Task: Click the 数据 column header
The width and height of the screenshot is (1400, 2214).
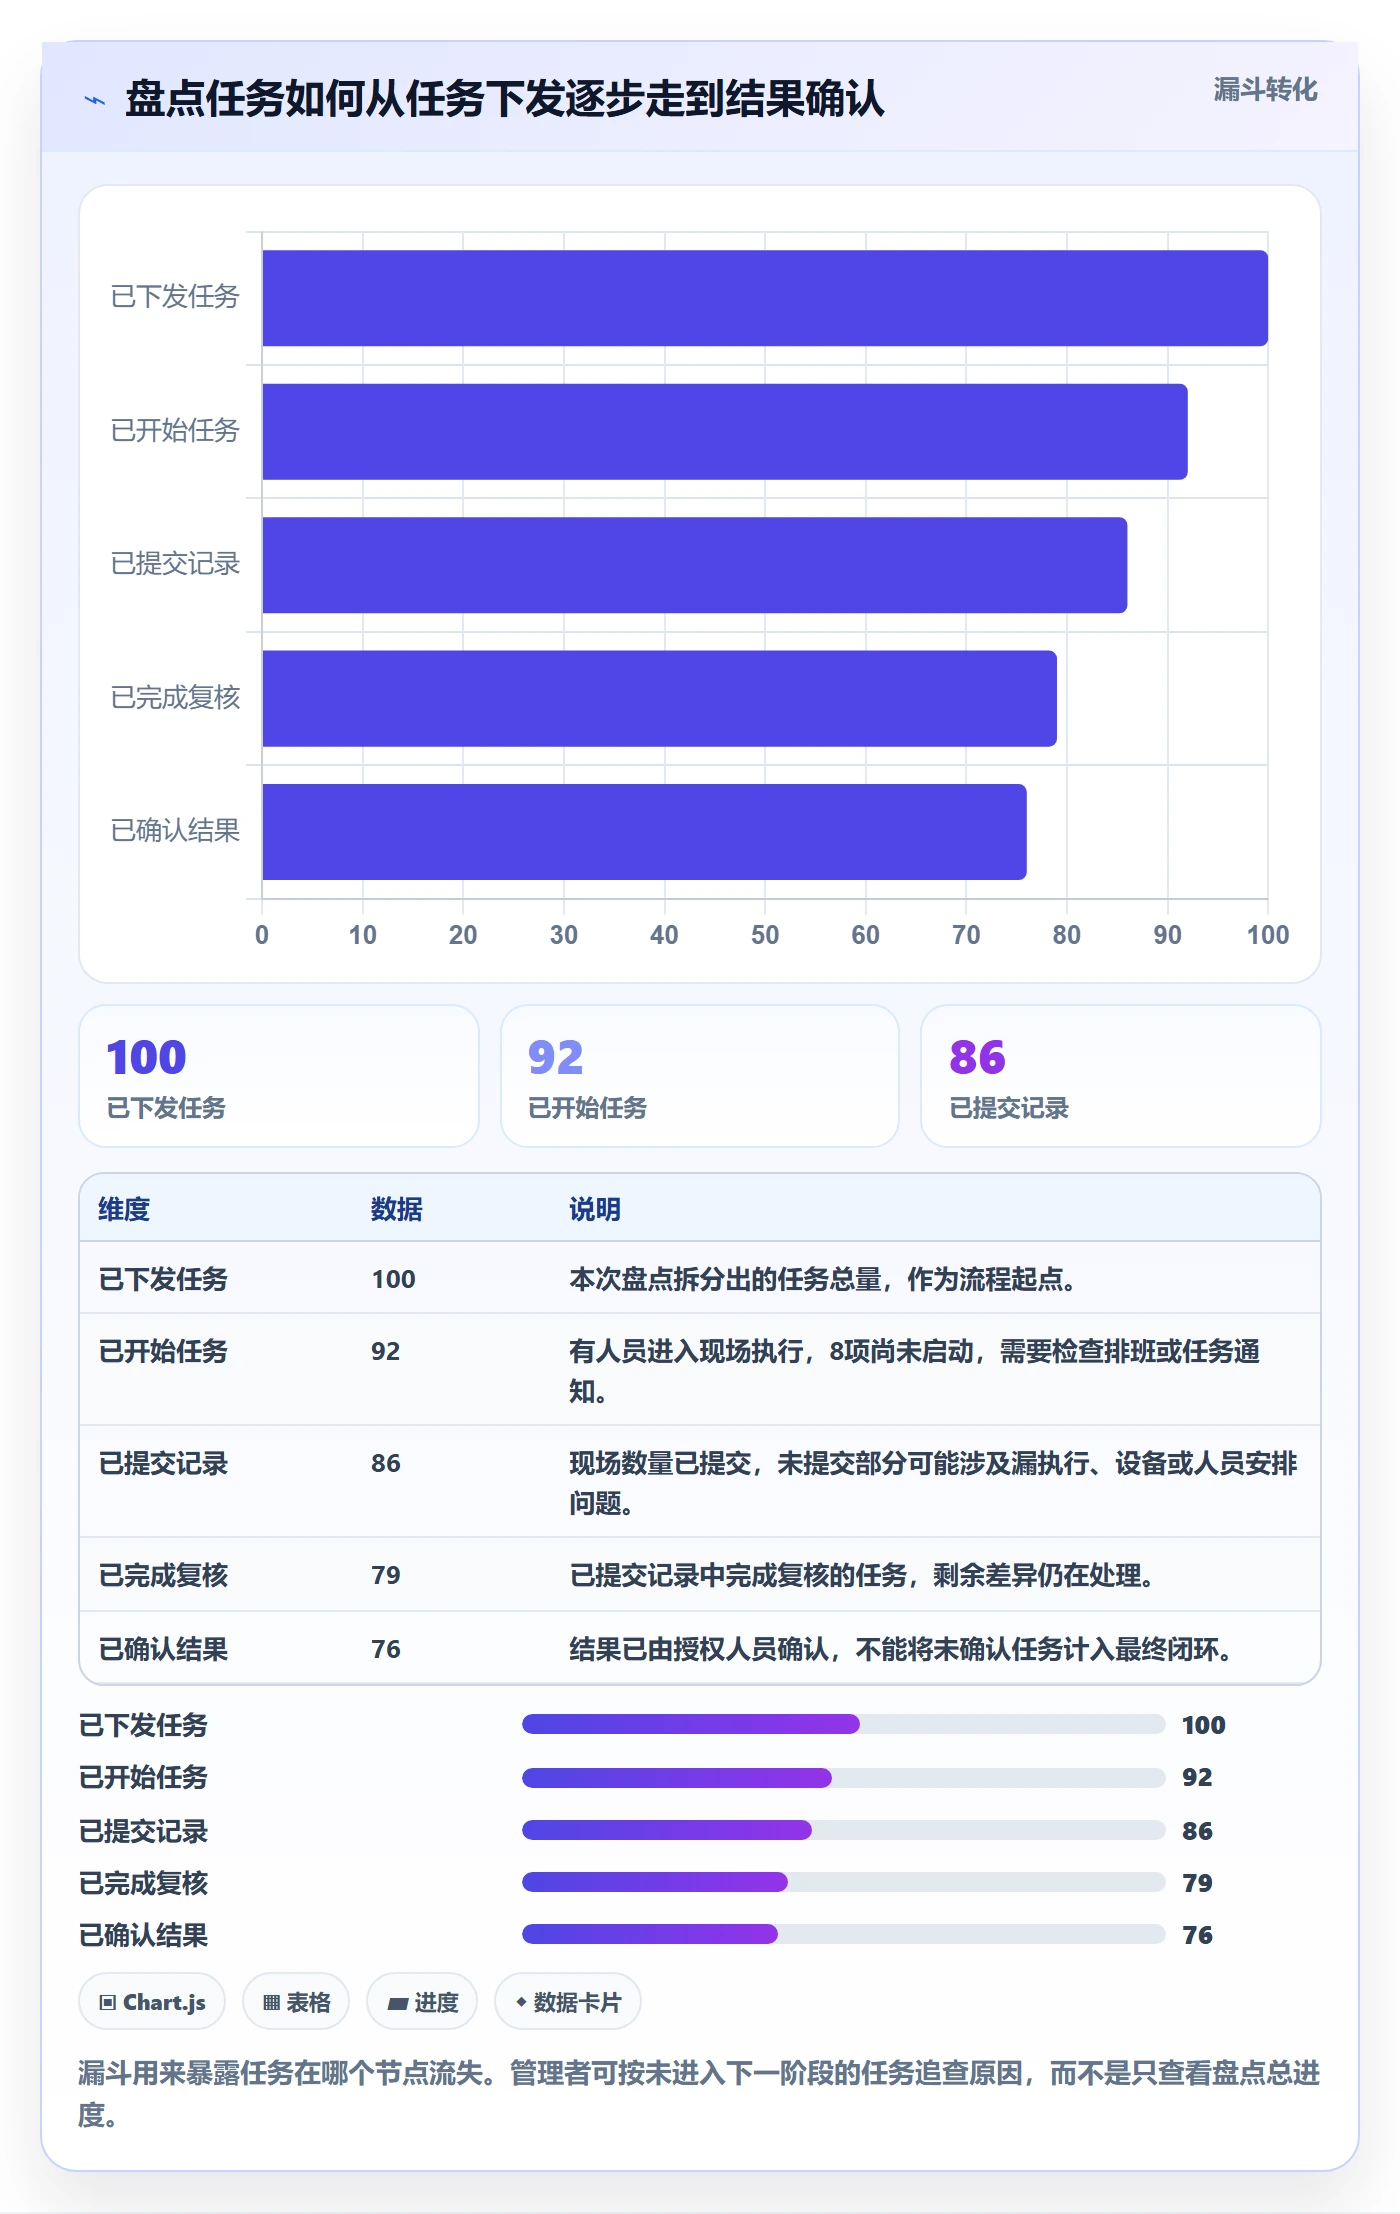Action: point(397,1209)
